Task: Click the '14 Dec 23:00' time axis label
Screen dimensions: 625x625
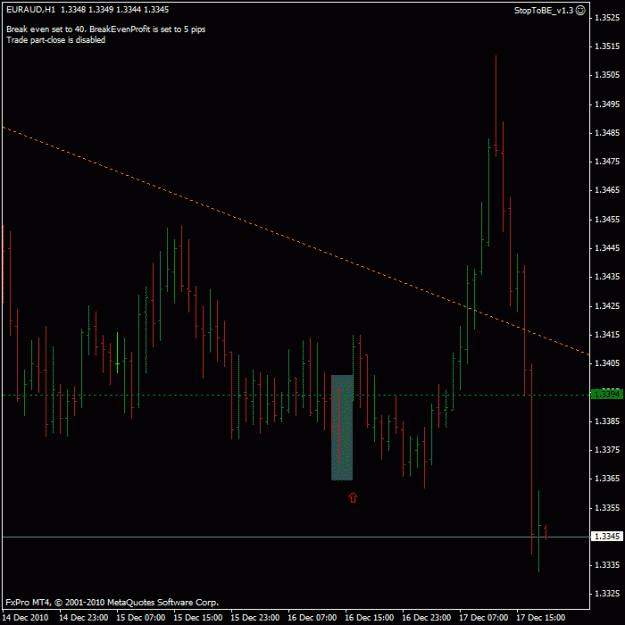Action: tap(84, 617)
